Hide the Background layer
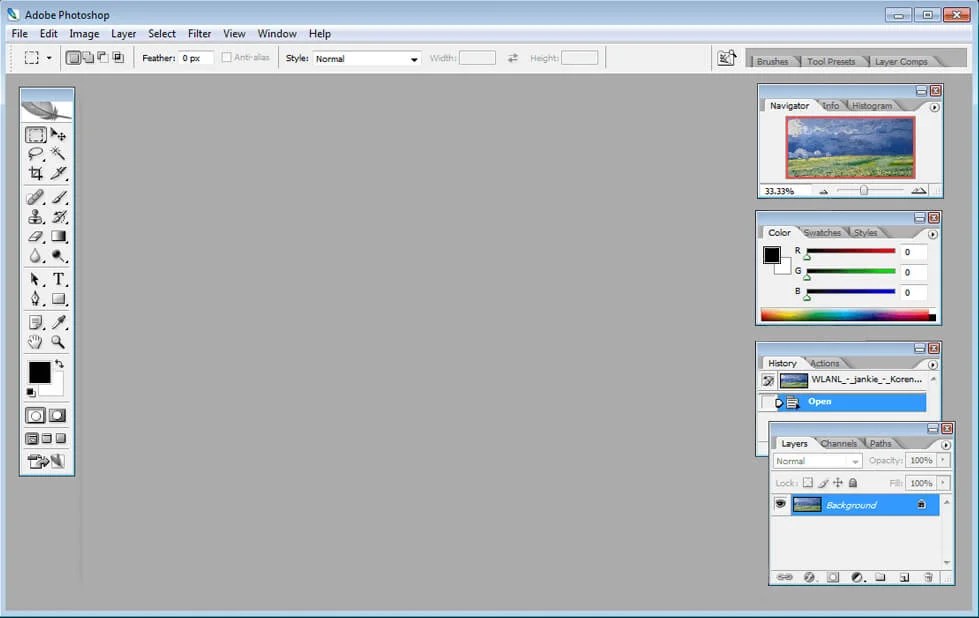The height and width of the screenshot is (618, 979). 781,504
